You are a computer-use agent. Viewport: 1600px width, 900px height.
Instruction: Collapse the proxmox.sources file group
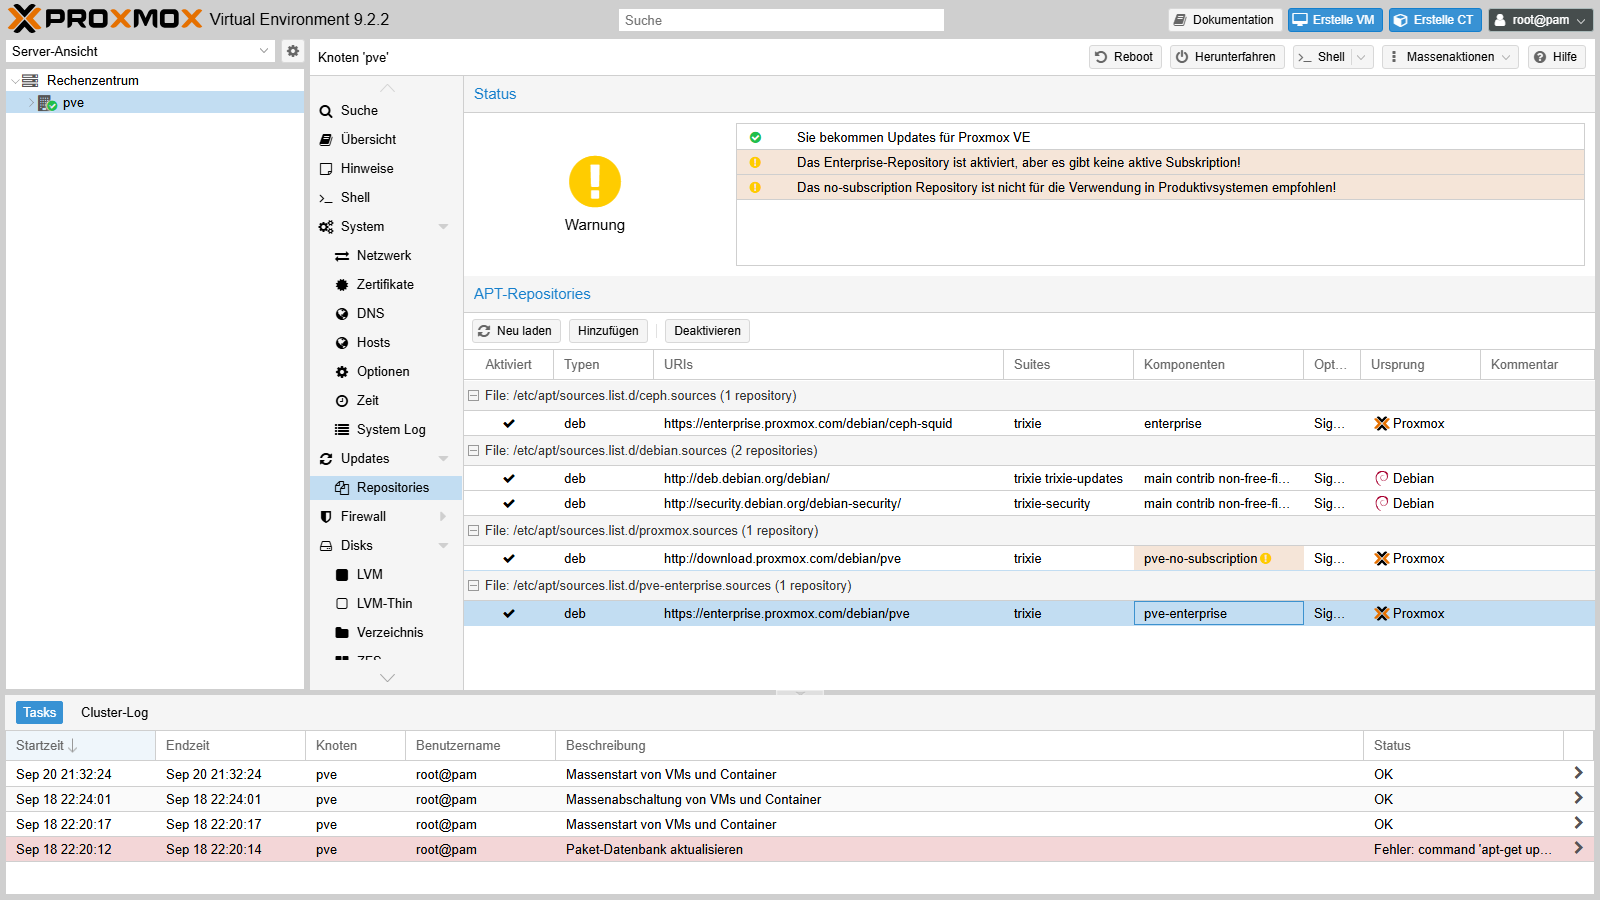tap(474, 531)
